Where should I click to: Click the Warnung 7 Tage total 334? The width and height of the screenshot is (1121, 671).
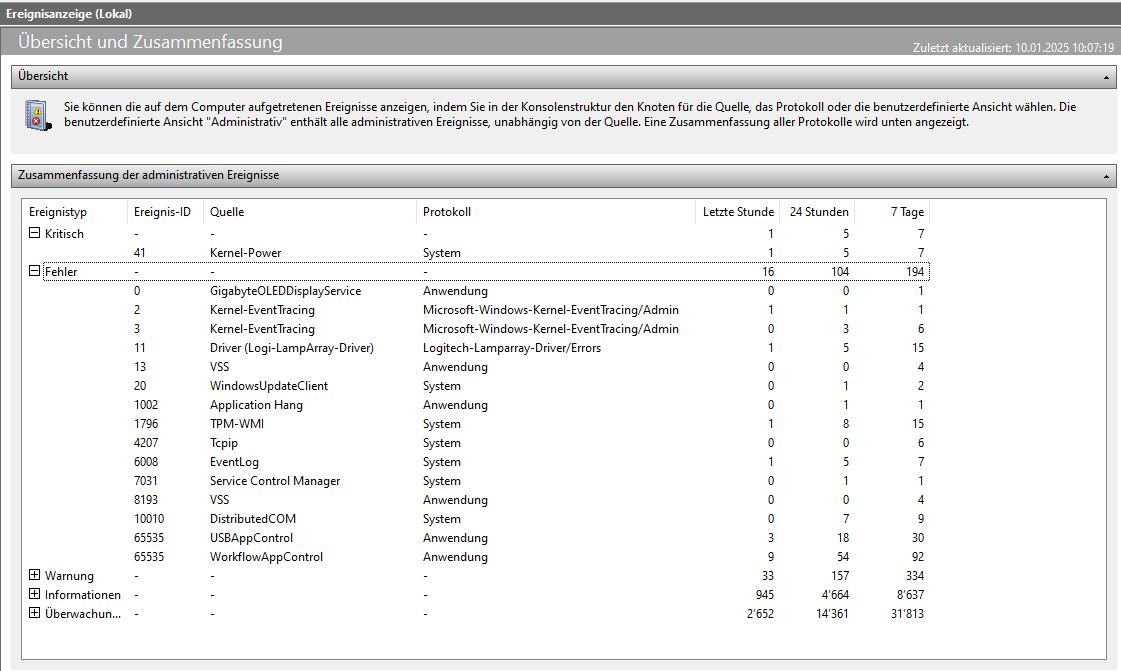(x=914, y=576)
